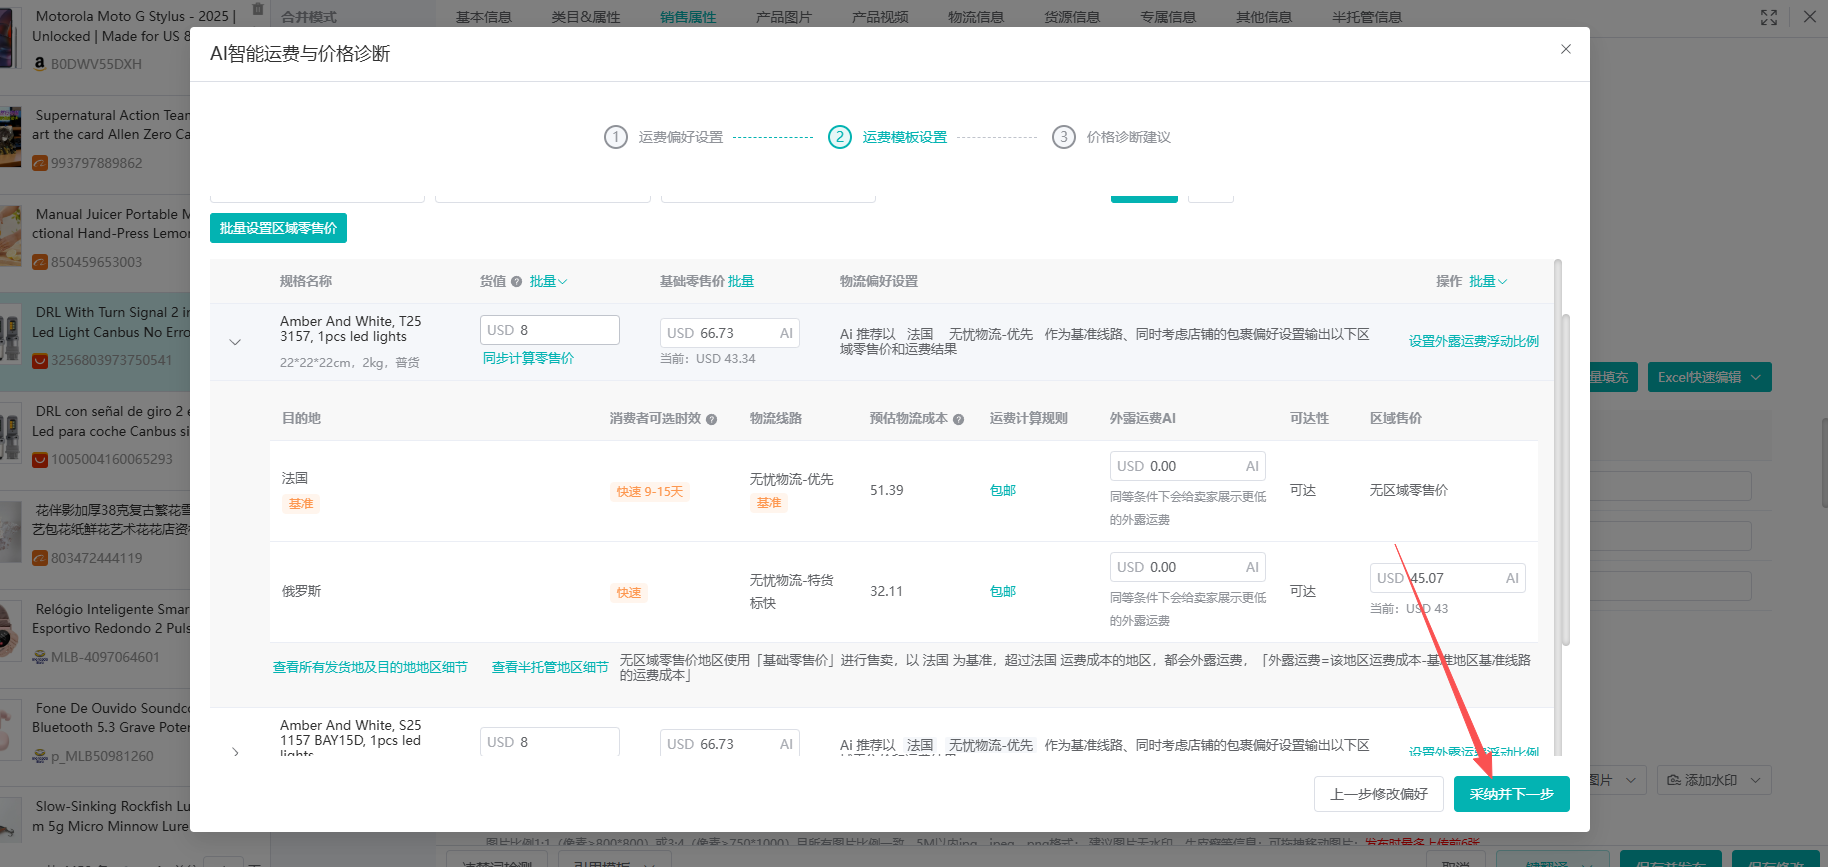Switch to the 销售属性 tab

688,17
